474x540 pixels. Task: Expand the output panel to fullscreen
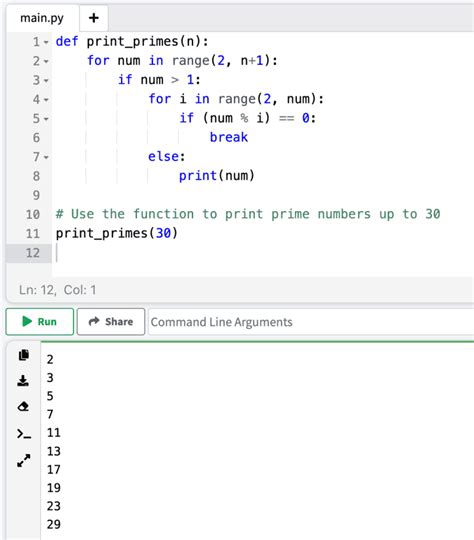(x=24, y=460)
